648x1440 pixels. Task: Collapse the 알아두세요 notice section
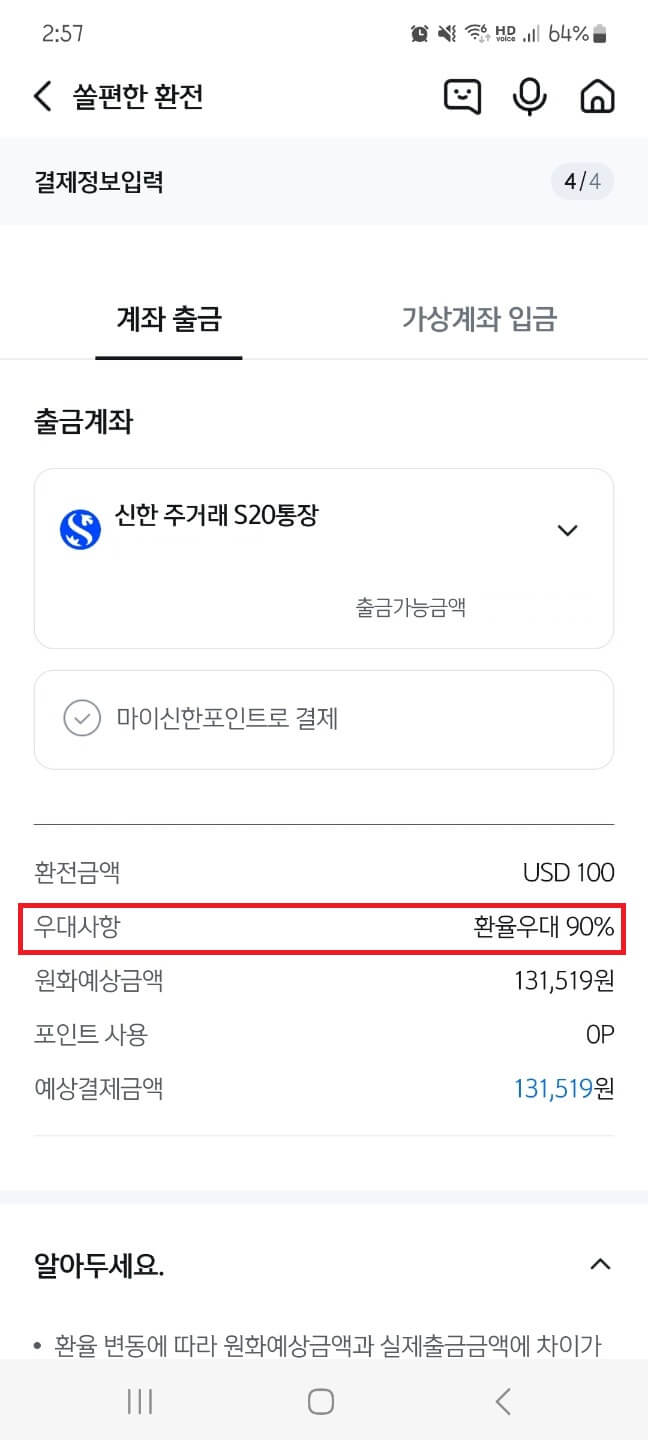(599, 1263)
